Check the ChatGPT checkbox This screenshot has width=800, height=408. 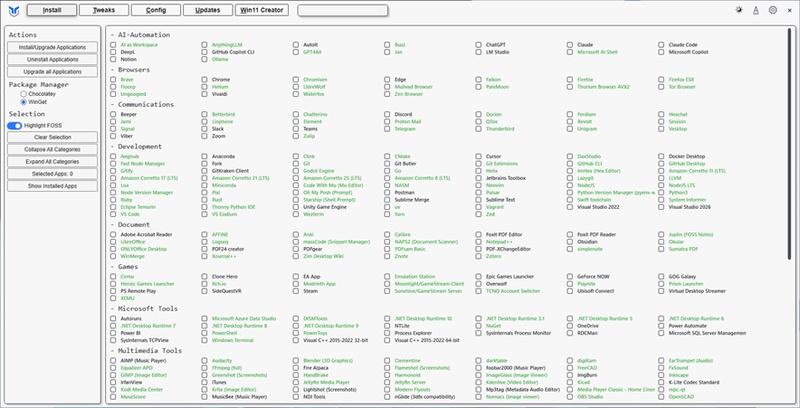coord(479,45)
